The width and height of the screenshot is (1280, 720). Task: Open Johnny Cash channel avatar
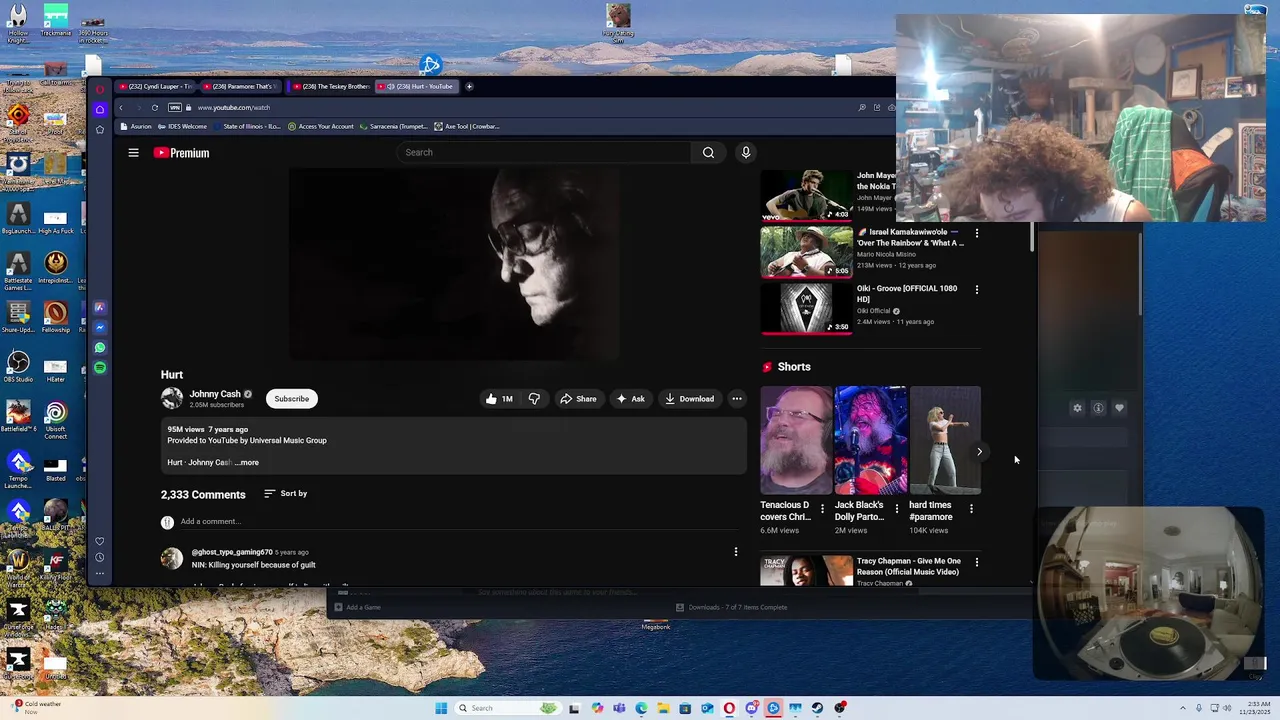[x=172, y=398]
